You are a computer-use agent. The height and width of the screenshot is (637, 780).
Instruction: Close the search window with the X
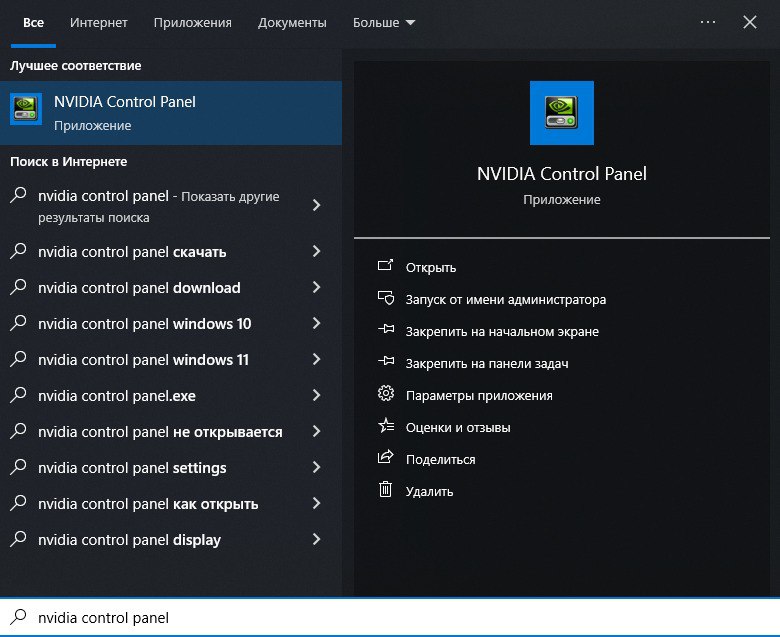pos(750,22)
